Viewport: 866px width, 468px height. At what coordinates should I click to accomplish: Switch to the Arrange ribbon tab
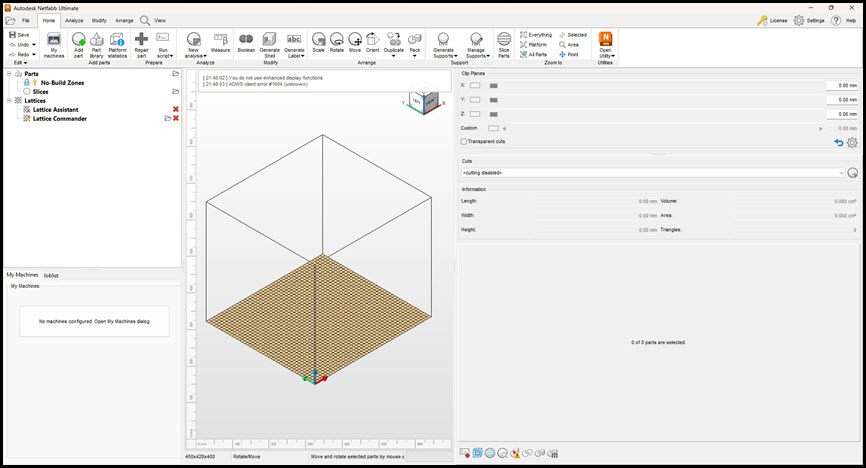(124, 20)
